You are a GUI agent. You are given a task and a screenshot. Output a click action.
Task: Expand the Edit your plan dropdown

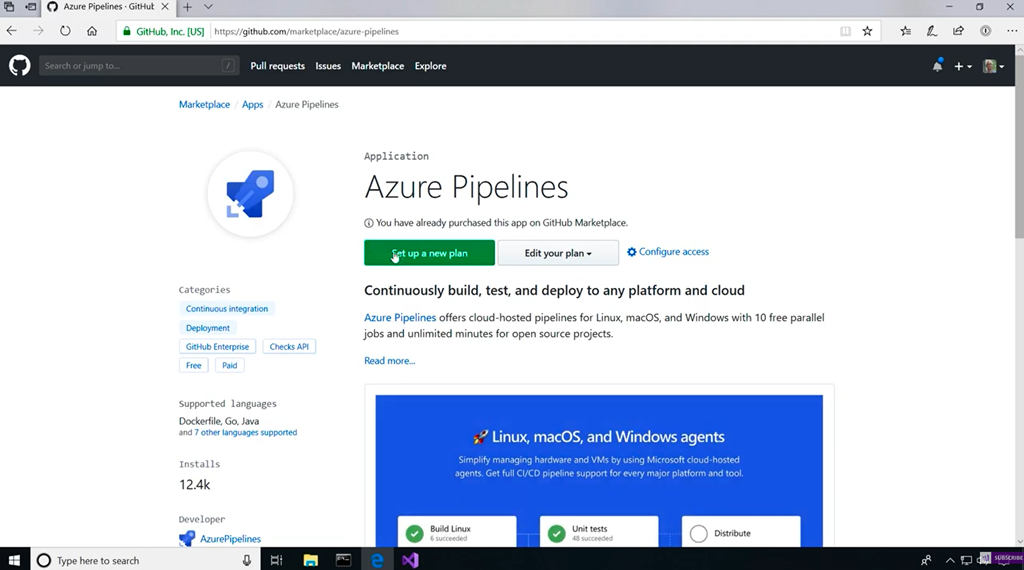click(x=558, y=253)
